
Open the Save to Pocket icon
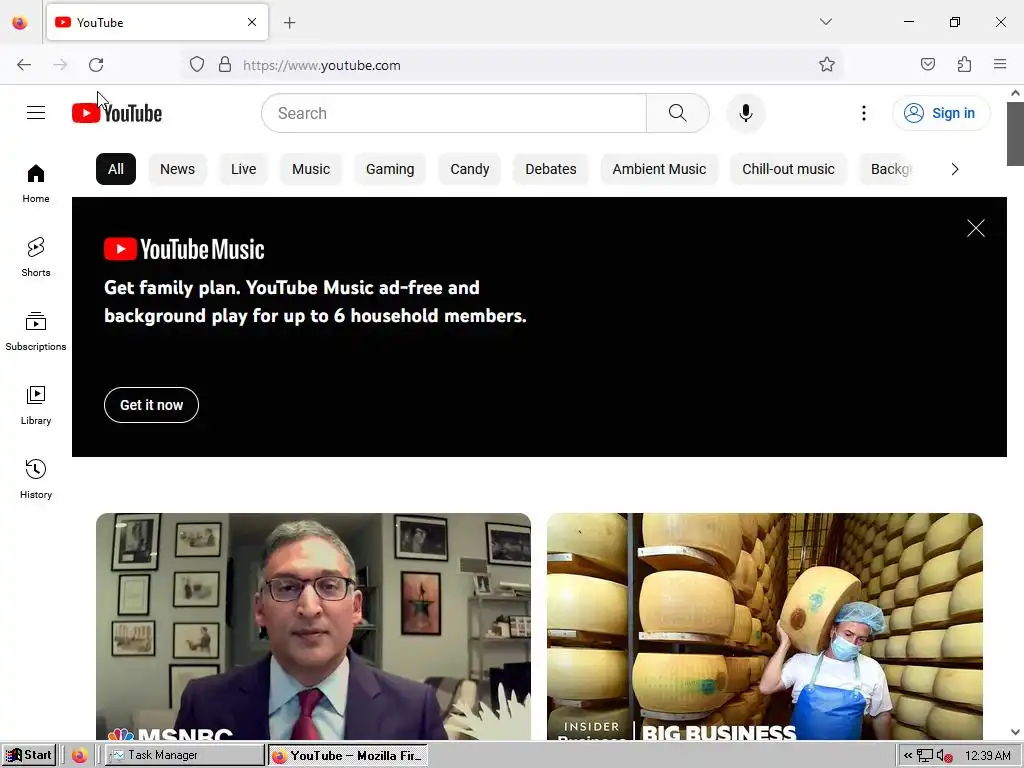click(x=927, y=64)
